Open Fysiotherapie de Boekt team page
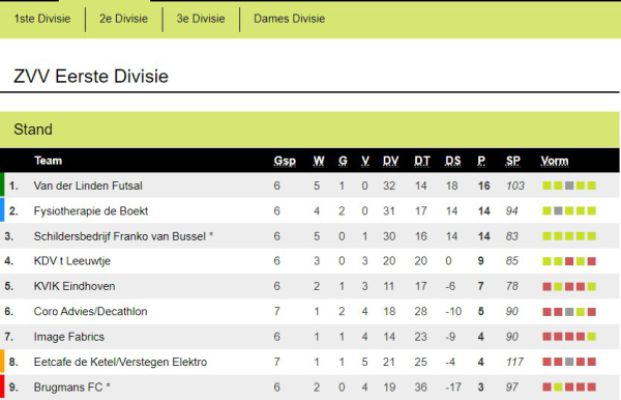This screenshot has width=621, height=400. (x=91, y=211)
